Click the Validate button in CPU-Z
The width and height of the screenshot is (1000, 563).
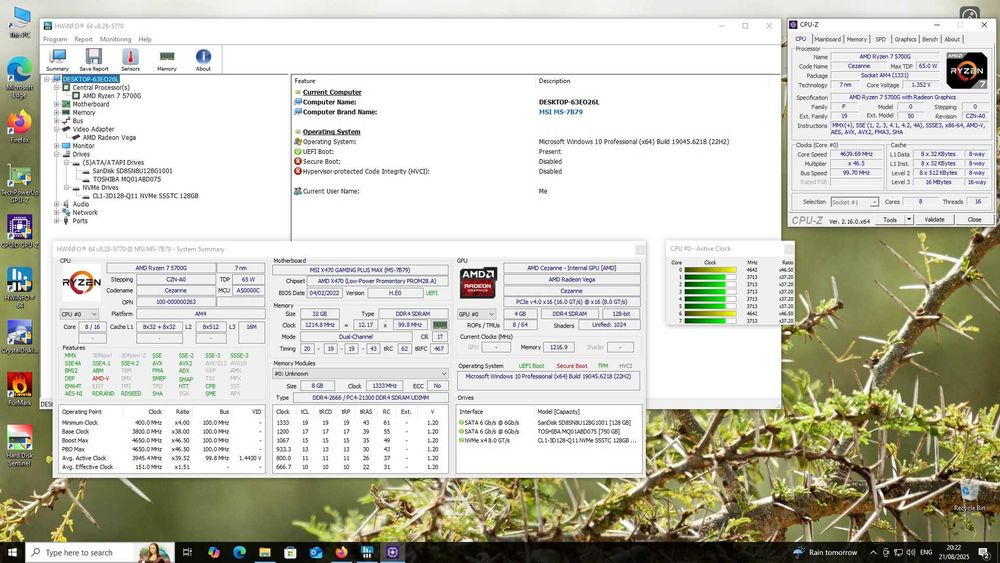click(x=934, y=219)
